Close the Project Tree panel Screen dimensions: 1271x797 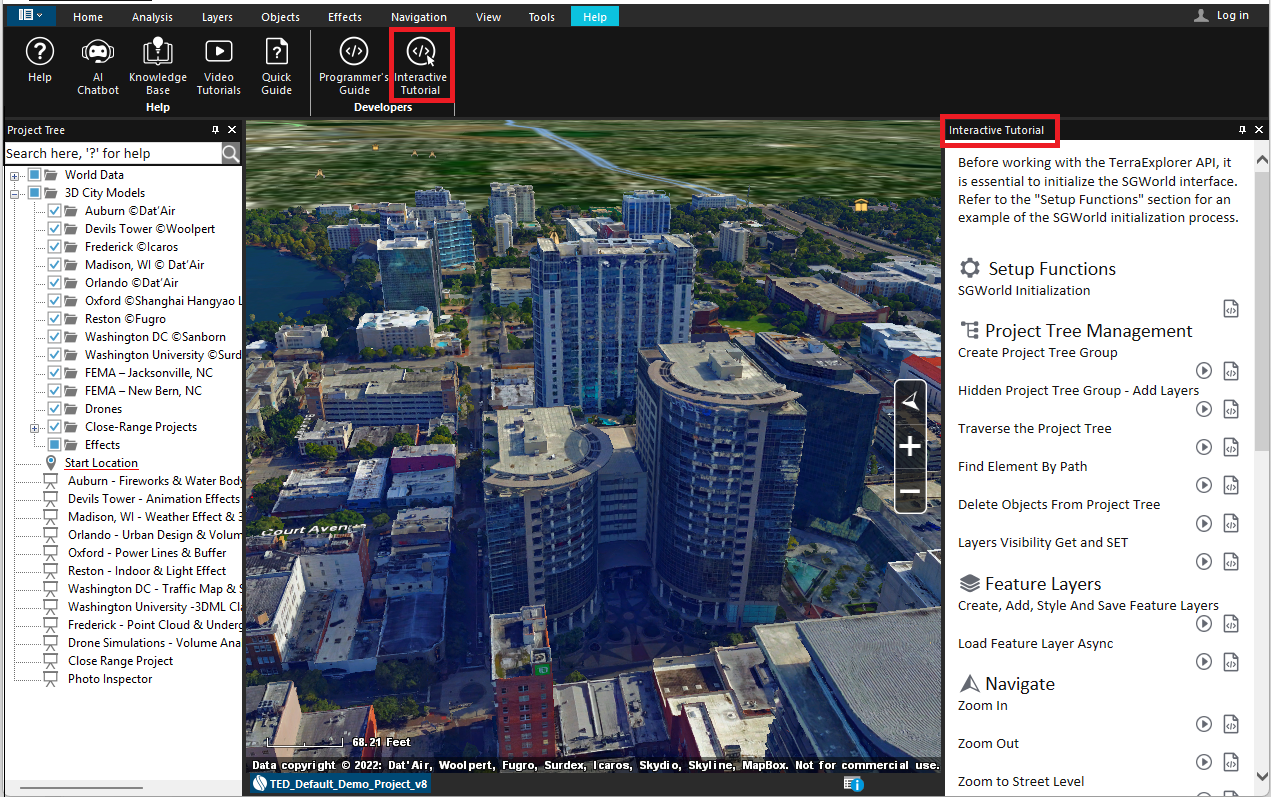(232, 130)
